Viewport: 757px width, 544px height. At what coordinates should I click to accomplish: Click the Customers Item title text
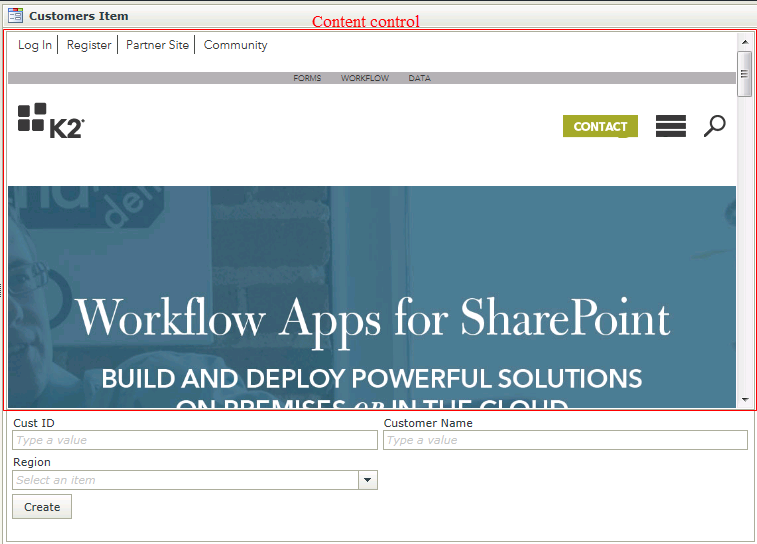click(x=79, y=16)
